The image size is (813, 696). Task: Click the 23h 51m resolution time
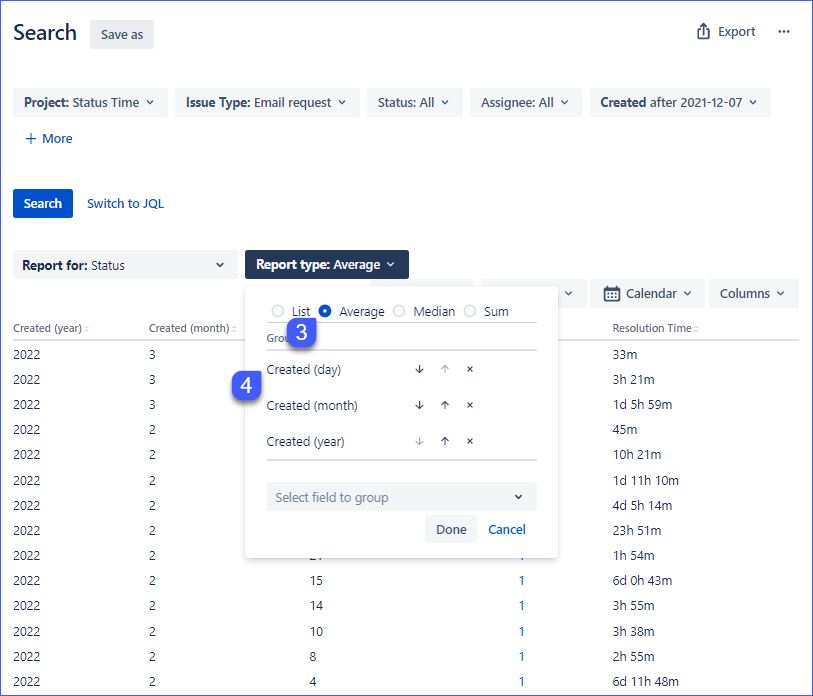click(x=637, y=530)
